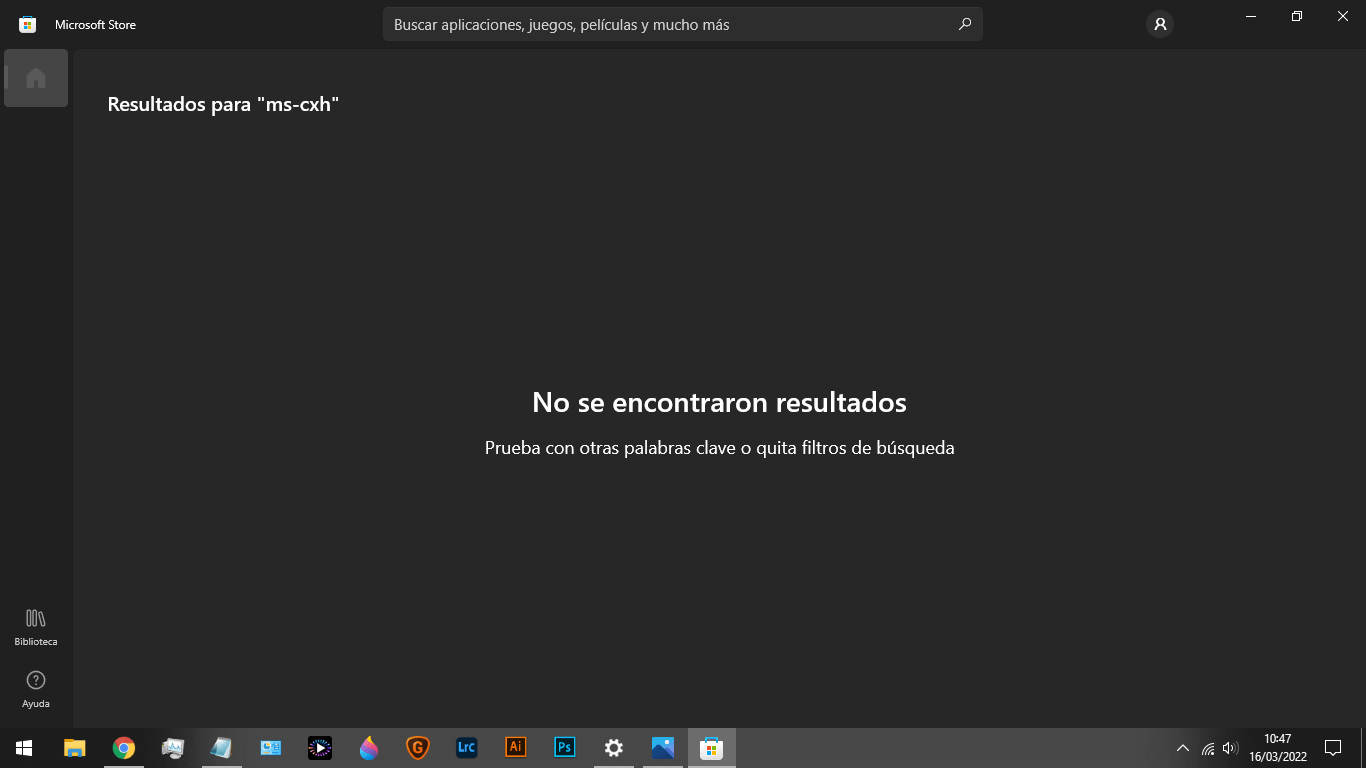This screenshot has height=768, width=1366.
Task: Launch Lightroom Classic from the taskbar
Action: [x=466, y=748]
